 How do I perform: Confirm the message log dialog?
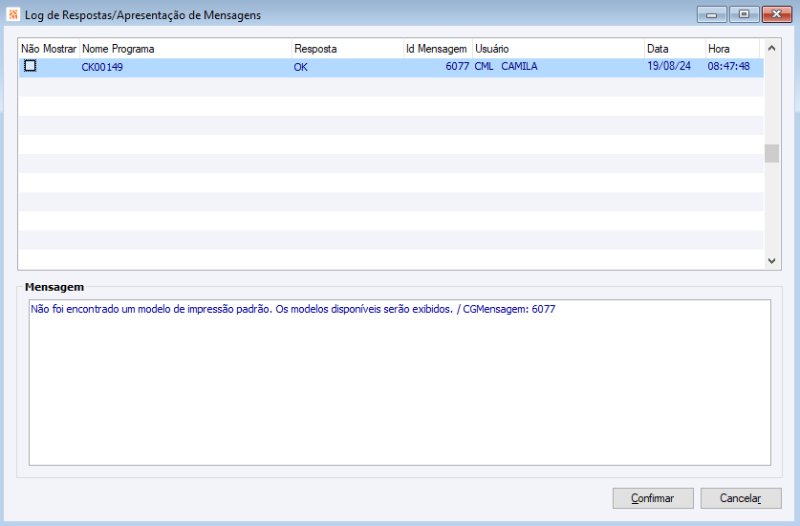click(x=653, y=498)
